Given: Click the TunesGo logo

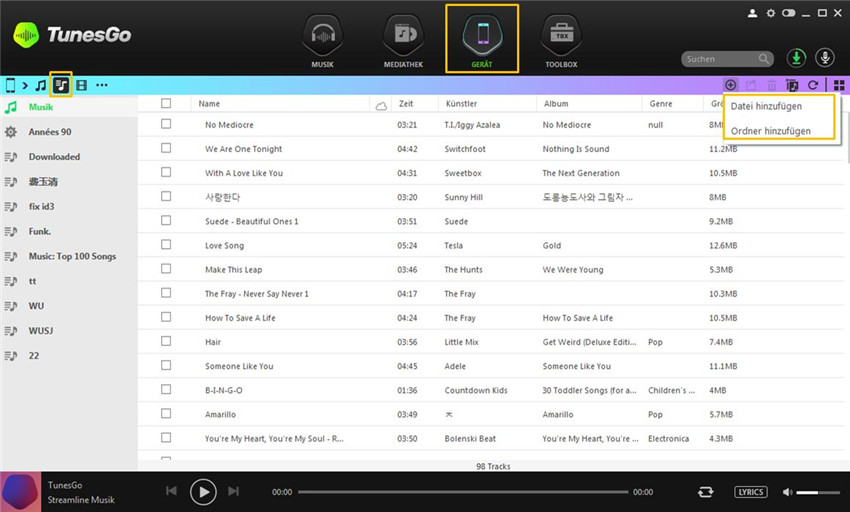Looking at the screenshot, I should pyautogui.click(x=72, y=35).
